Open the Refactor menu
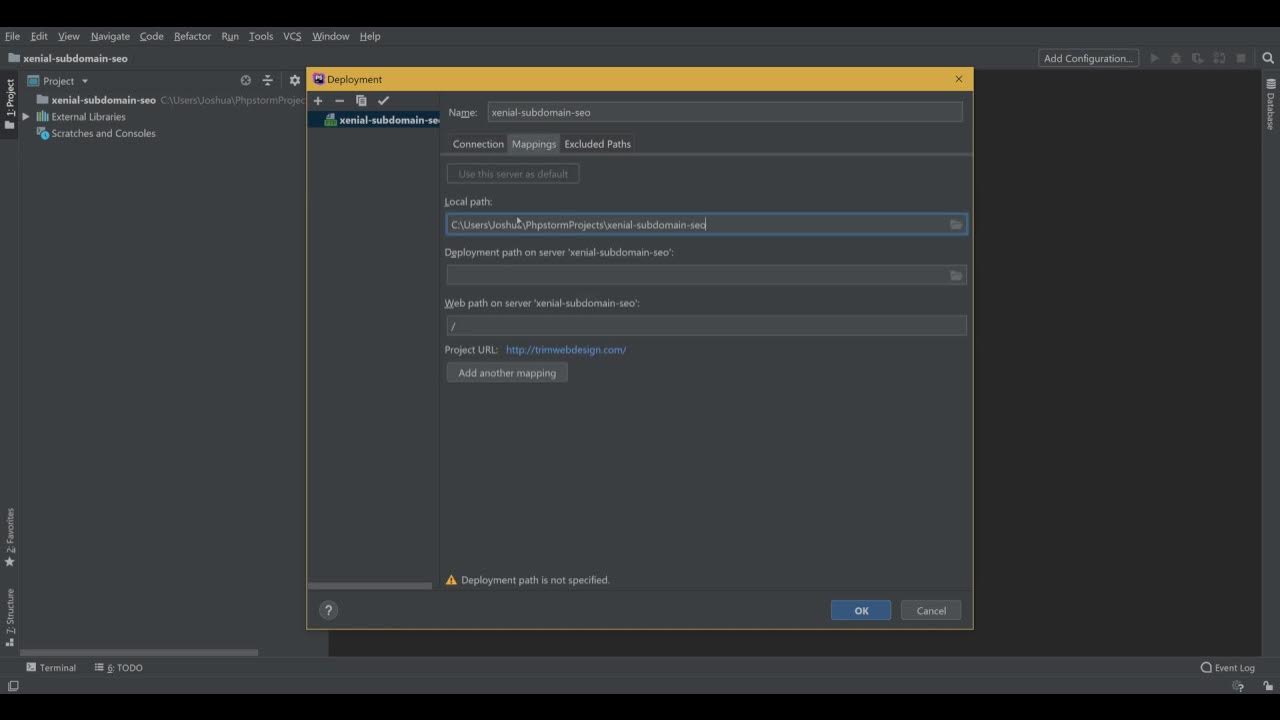1280x720 pixels. 192,36
